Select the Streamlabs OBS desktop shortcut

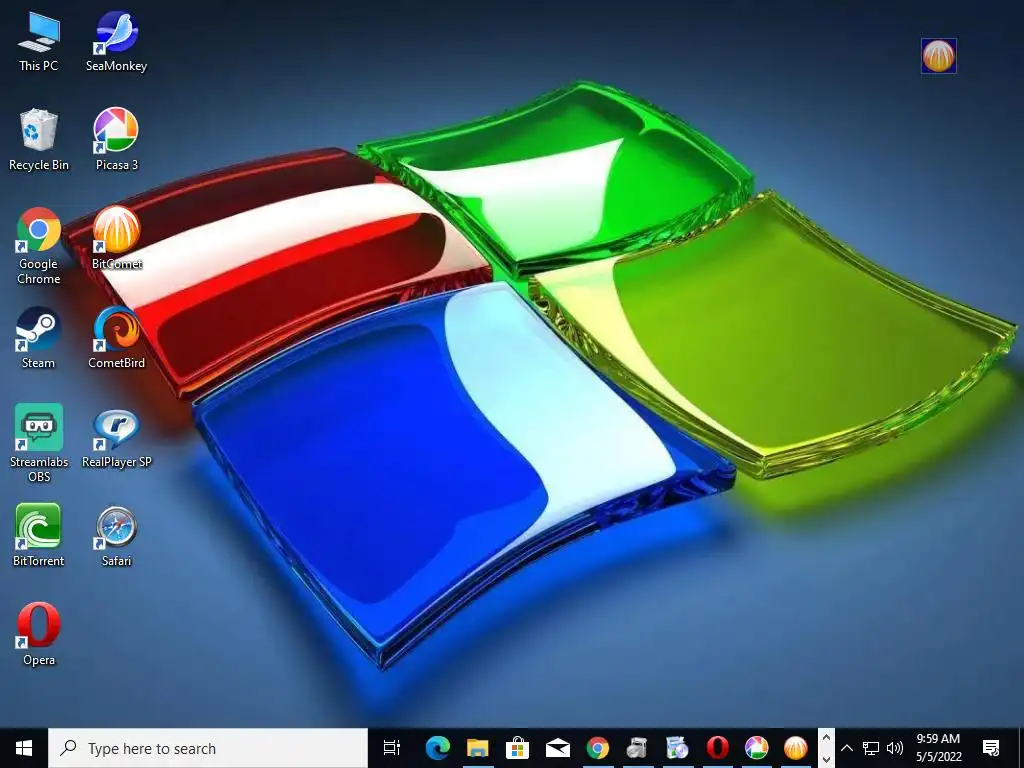tap(39, 443)
